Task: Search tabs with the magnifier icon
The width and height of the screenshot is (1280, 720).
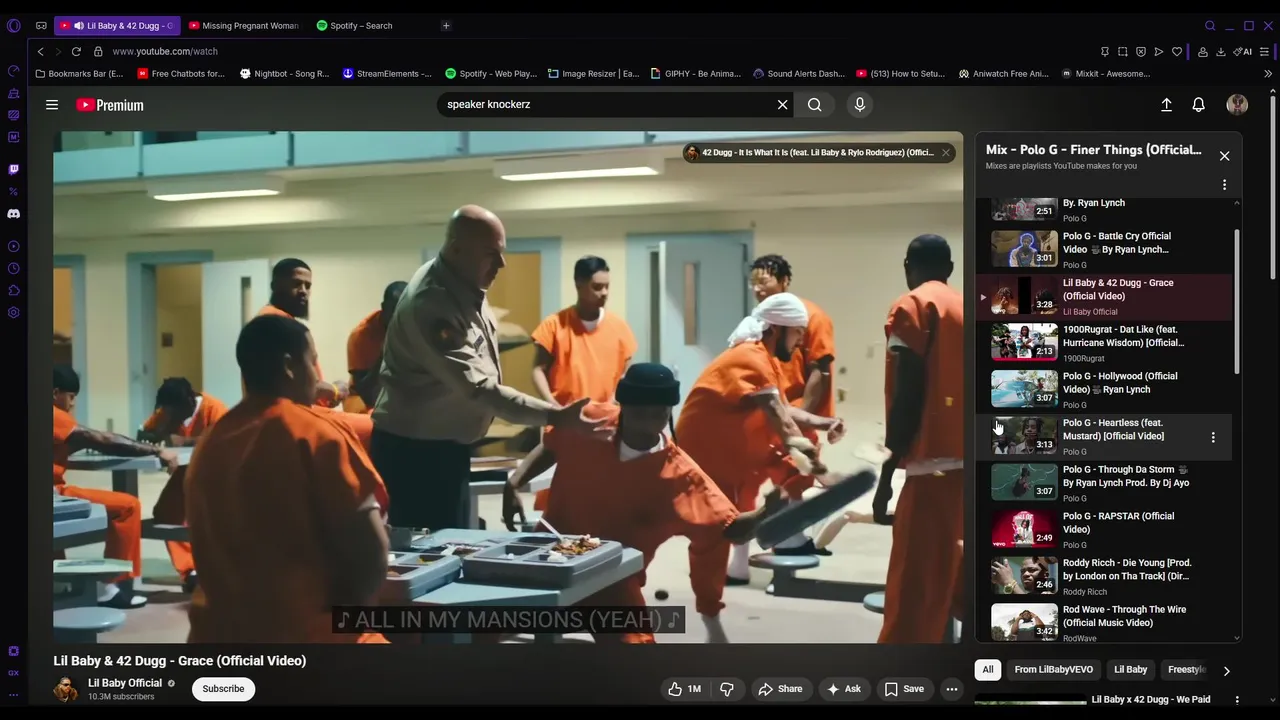Action: click(1210, 26)
